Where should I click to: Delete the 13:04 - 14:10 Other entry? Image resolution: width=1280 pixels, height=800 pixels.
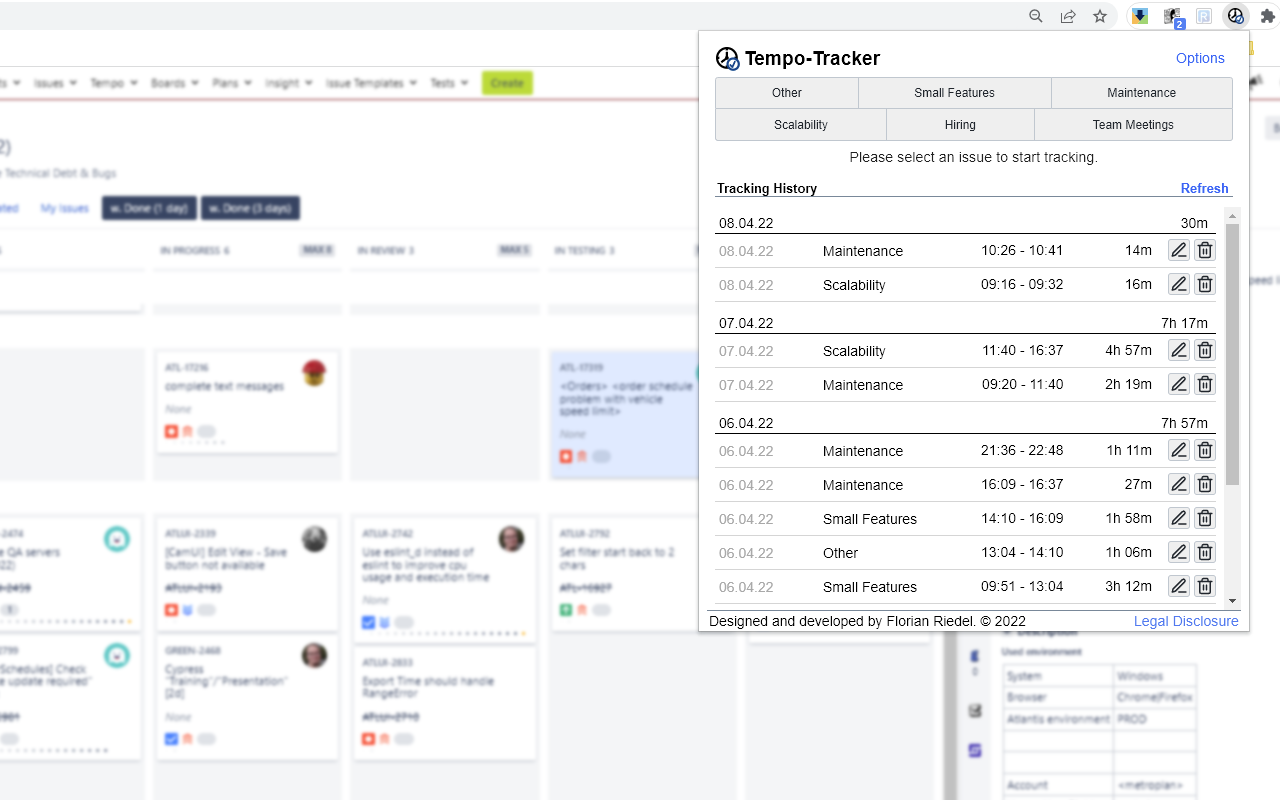click(1205, 553)
